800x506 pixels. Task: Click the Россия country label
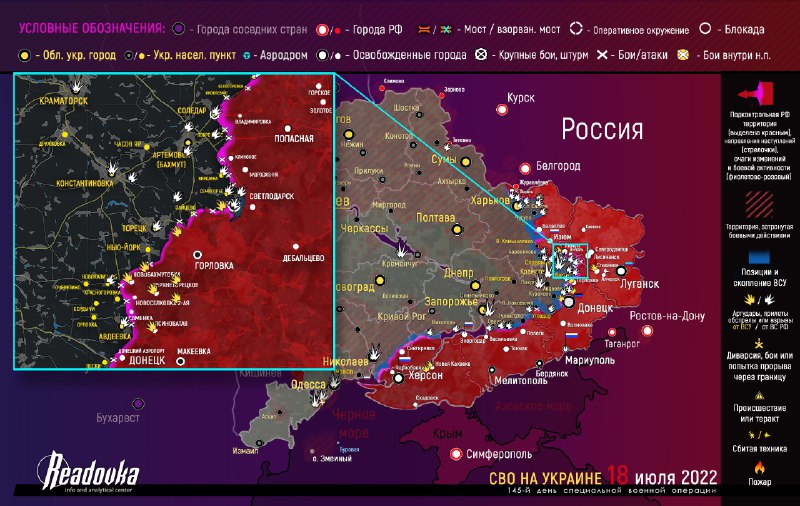click(x=601, y=130)
